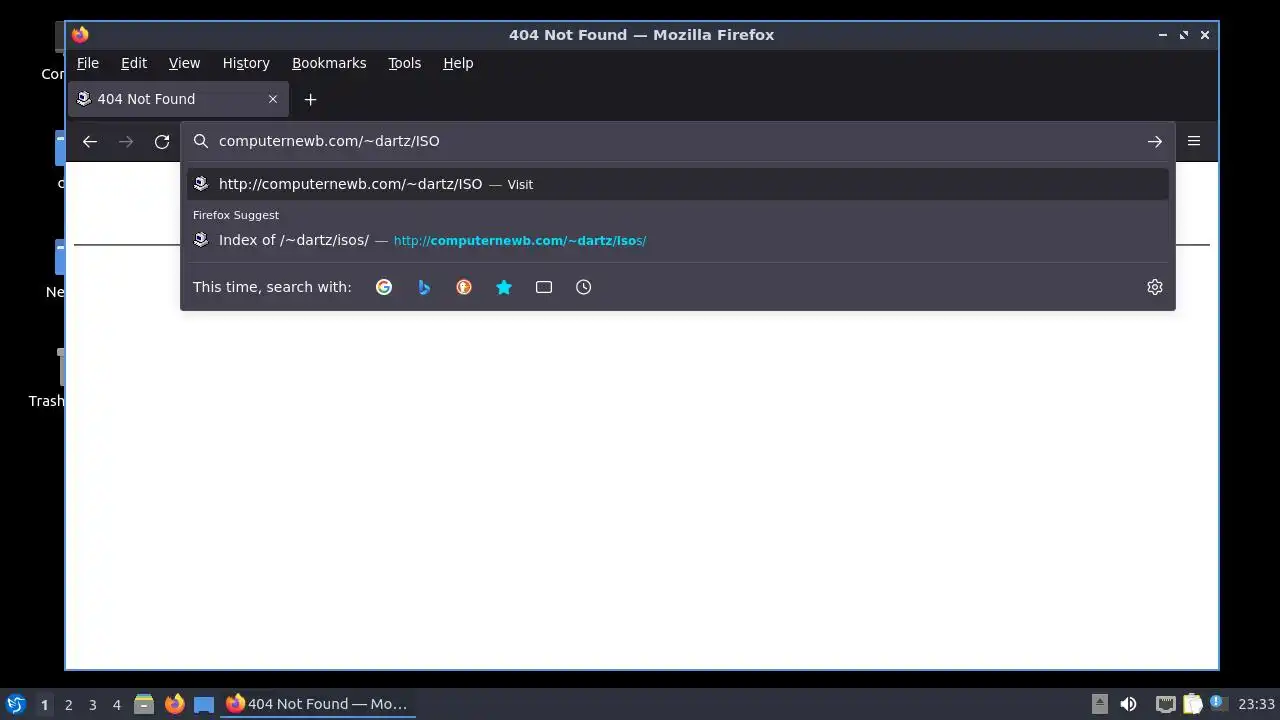Image resolution: width=1280 pixels, height=720 pixels.
Task: Select the 404 Not Found tab
Action: pyautogui.click(x=179, y=99)
